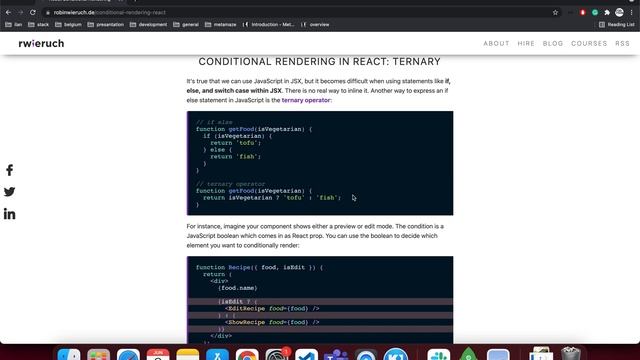Open Launchpad from the dock
Screen dimensions: 640x360
click(98, 354)
